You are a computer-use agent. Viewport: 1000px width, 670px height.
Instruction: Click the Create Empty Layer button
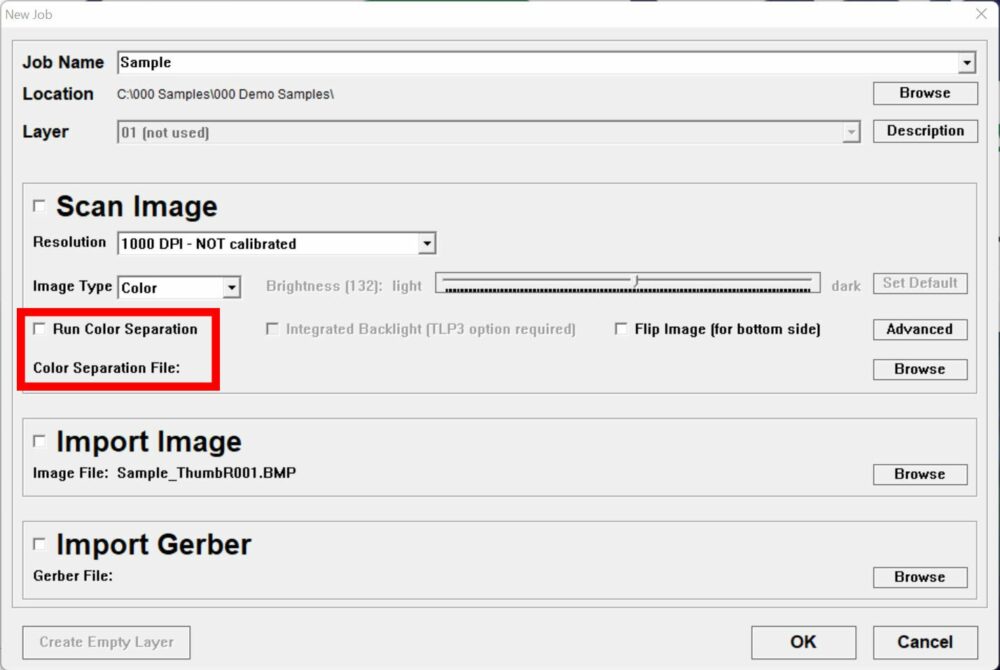107,642
